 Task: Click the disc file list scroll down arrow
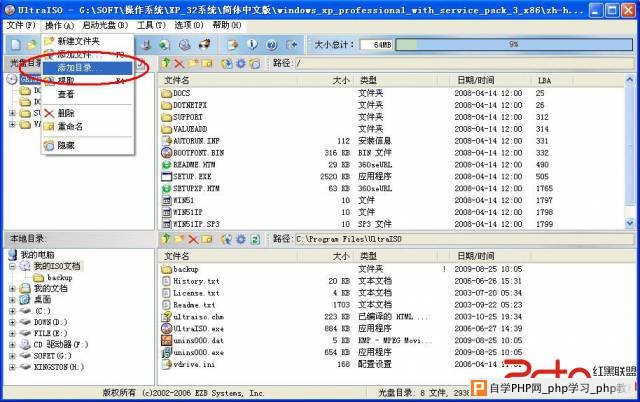[629, 223]
